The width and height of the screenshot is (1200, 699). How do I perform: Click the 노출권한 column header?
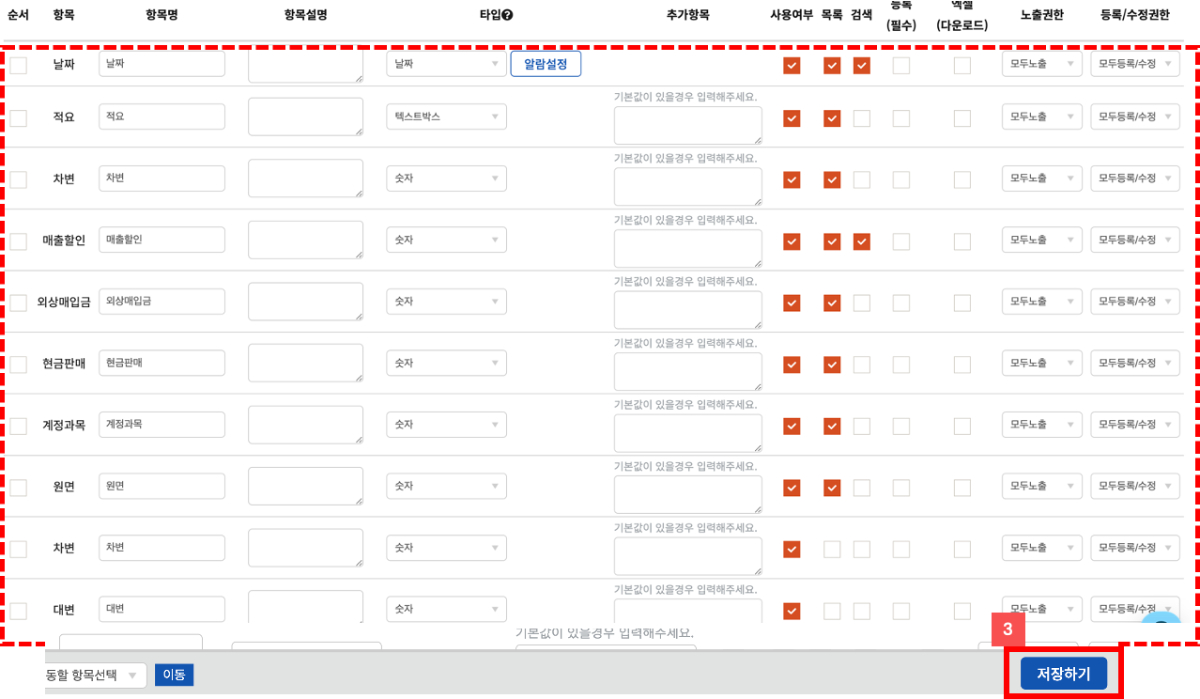point(1042,15)
